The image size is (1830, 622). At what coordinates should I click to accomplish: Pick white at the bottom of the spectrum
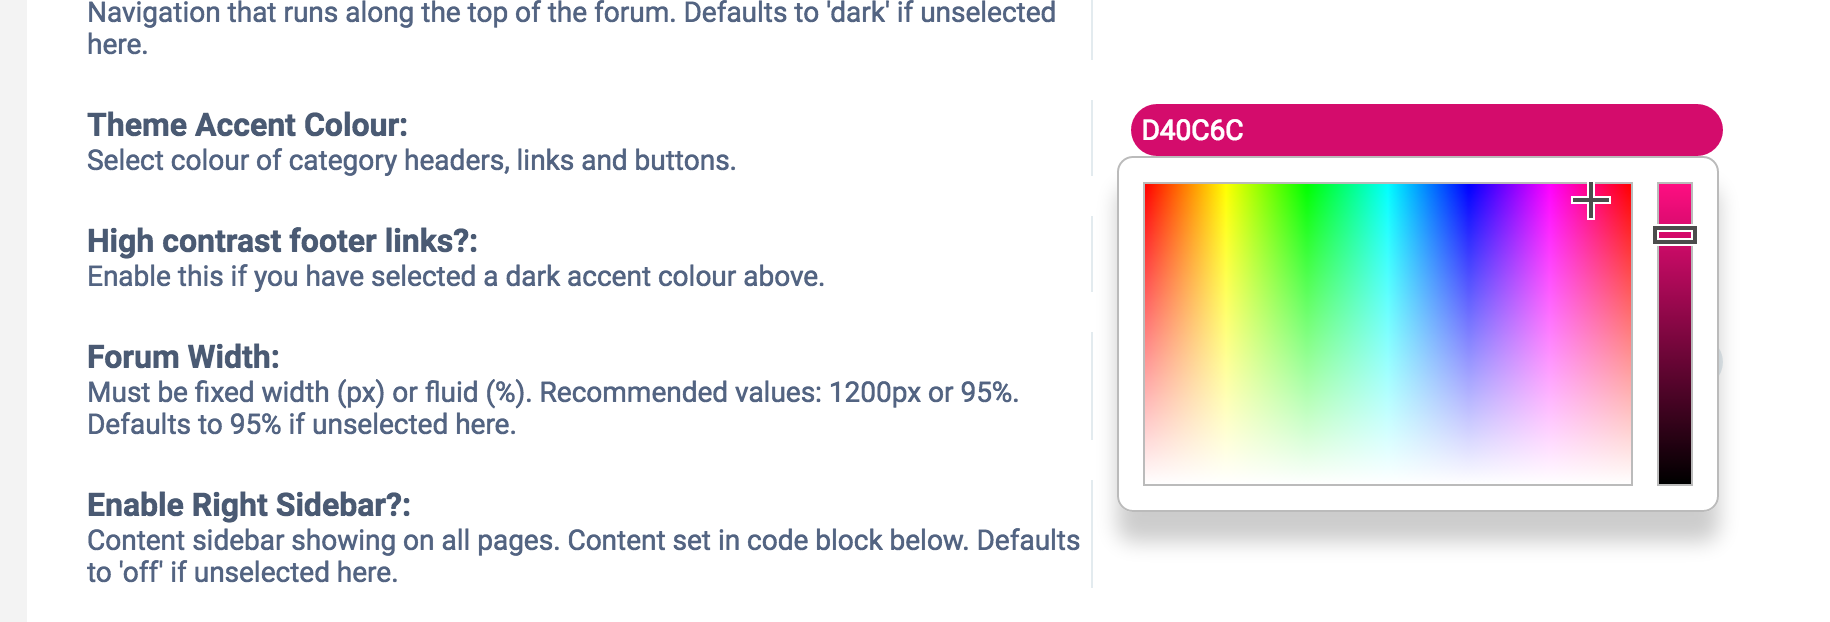(1388, 478)
